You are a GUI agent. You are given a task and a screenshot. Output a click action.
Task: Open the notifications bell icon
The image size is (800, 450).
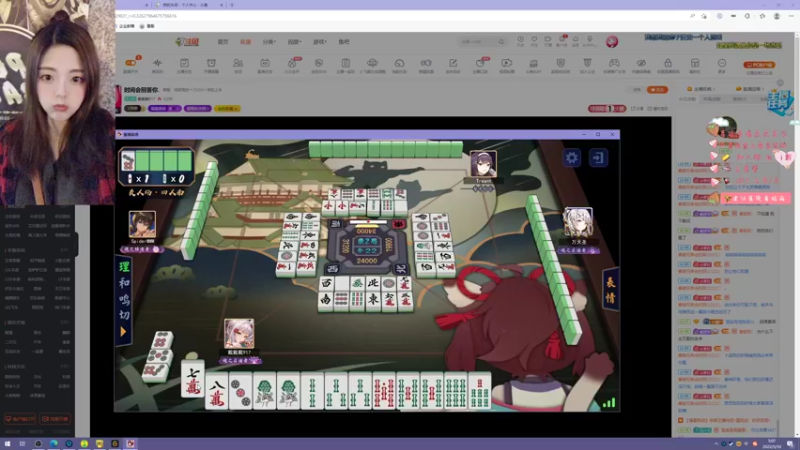(x=576, y=41)
